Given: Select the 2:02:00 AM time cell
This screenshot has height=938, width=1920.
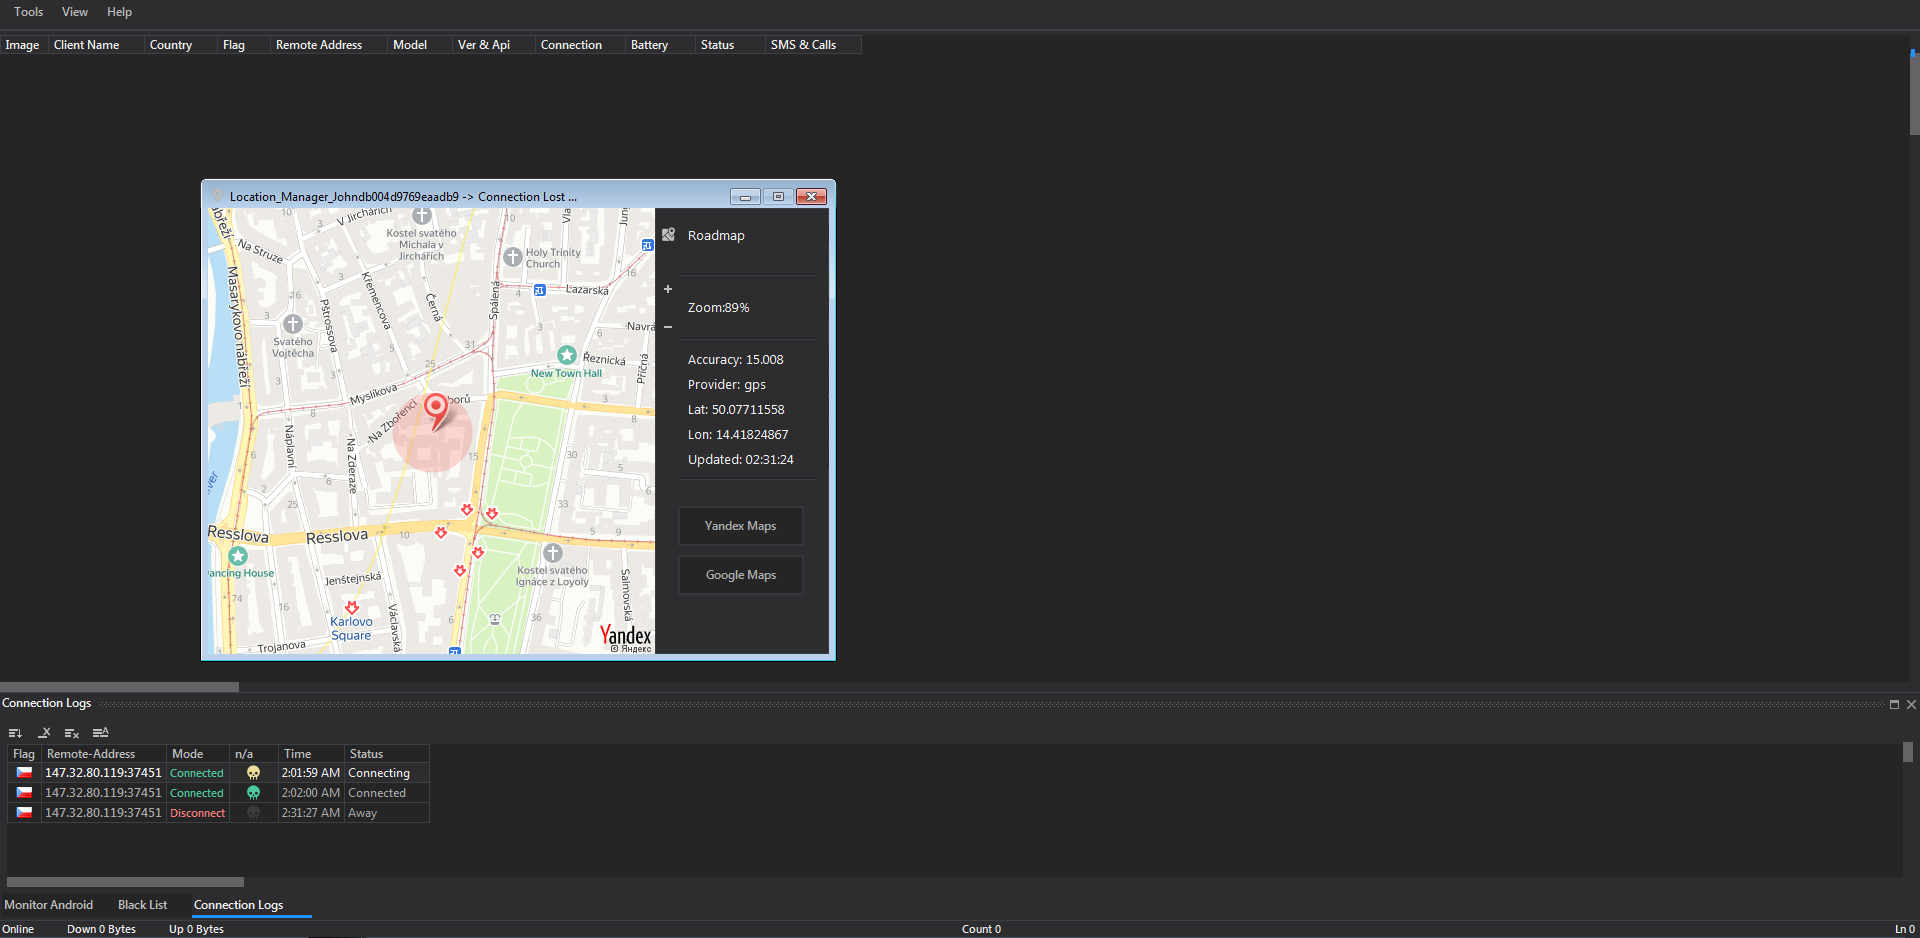Looking at the screenshot, I should (311, 793).
